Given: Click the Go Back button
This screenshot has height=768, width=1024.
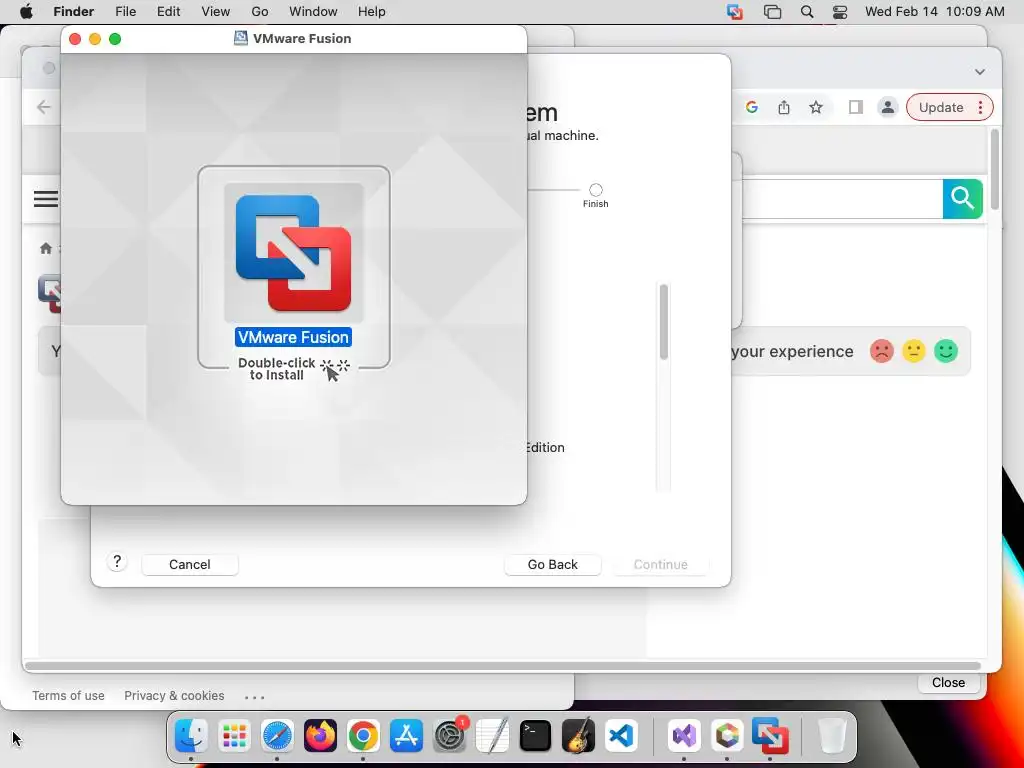Looking at the screenshot, I should (x=552, y=564).
